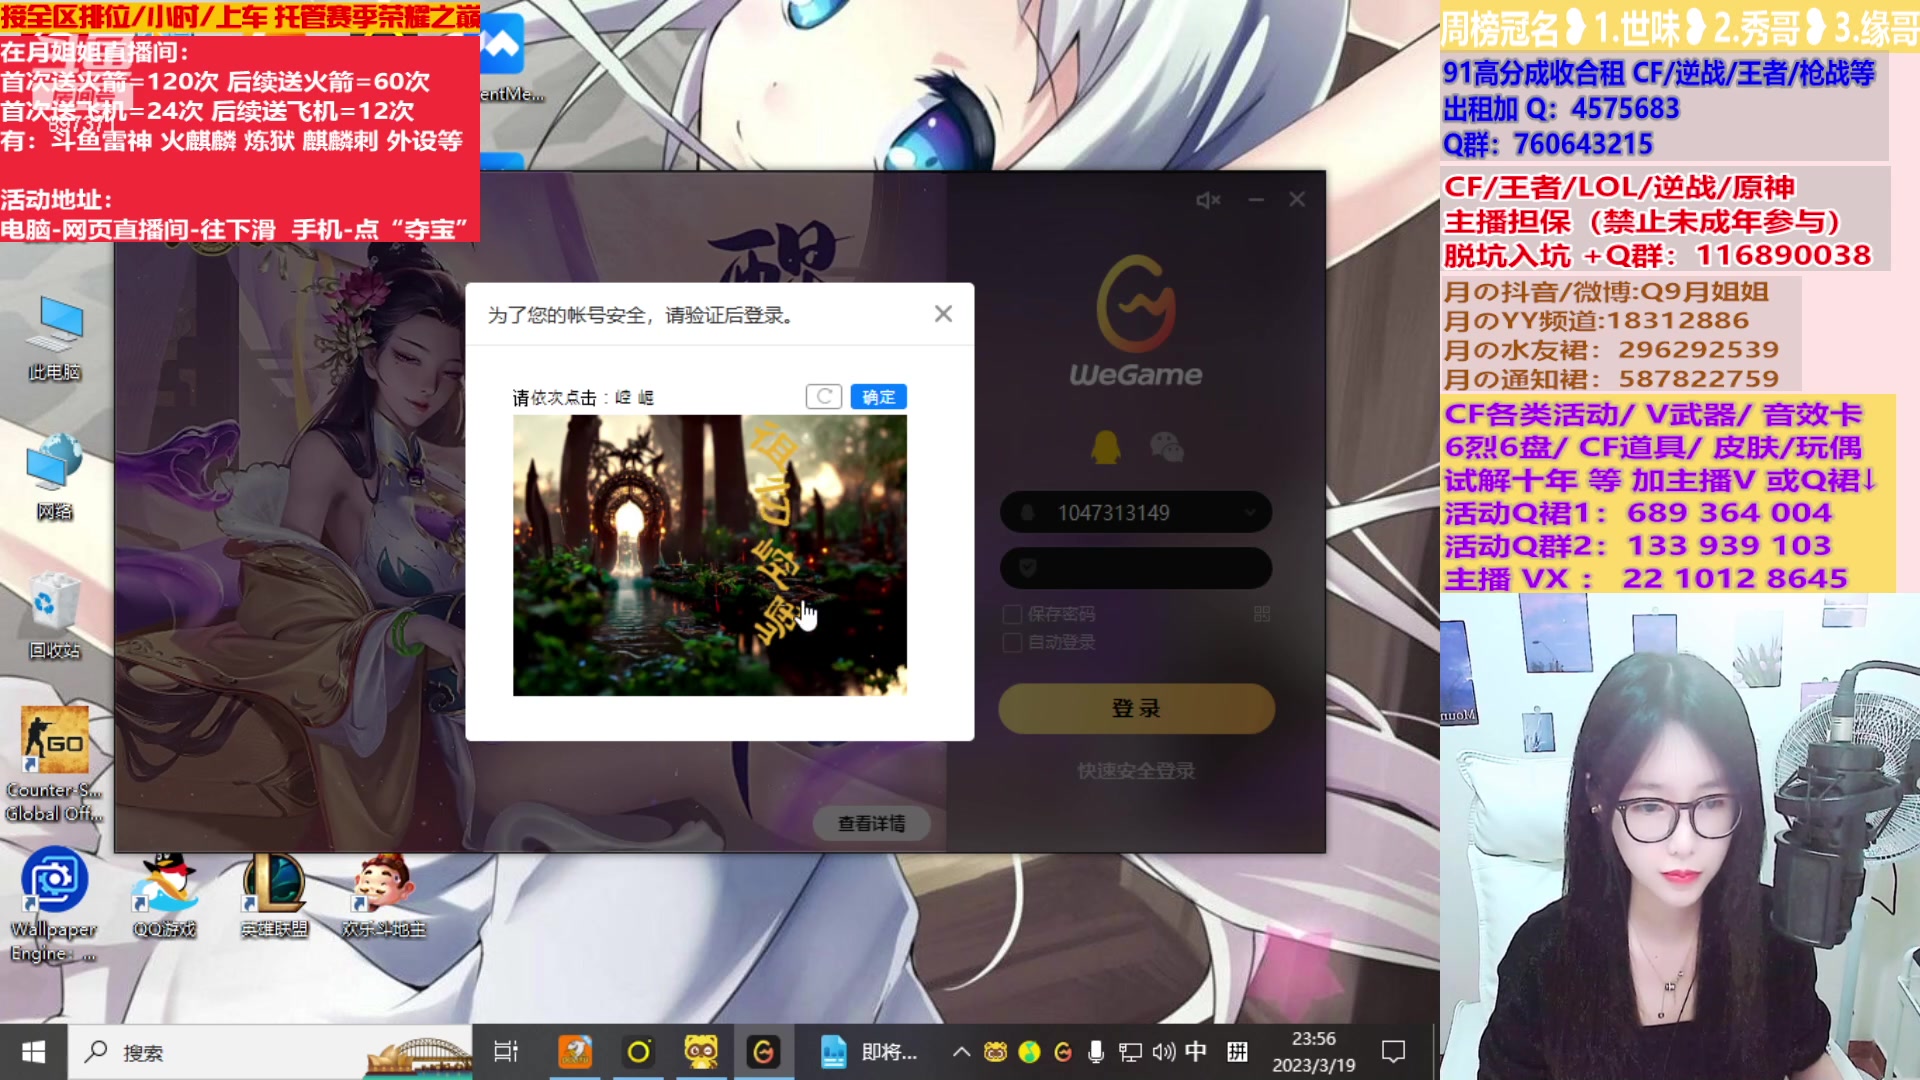The width and height of the screenshot is (1920, 1080).
Task: Expand hidden system tray icons chevron
Action: pos(961,1052)
